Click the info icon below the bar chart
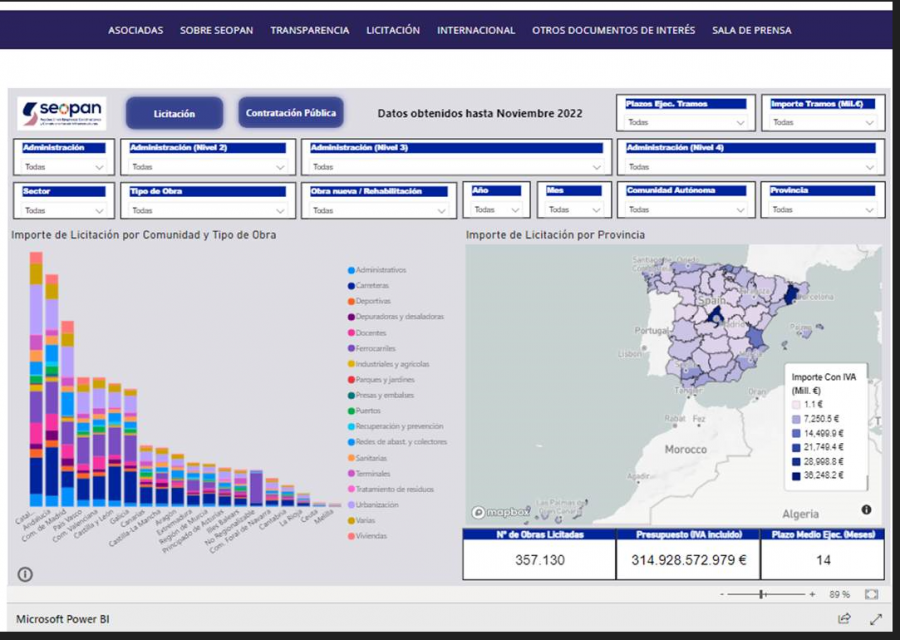This screenshot has width=900, height=640. (x=25, y=574)
